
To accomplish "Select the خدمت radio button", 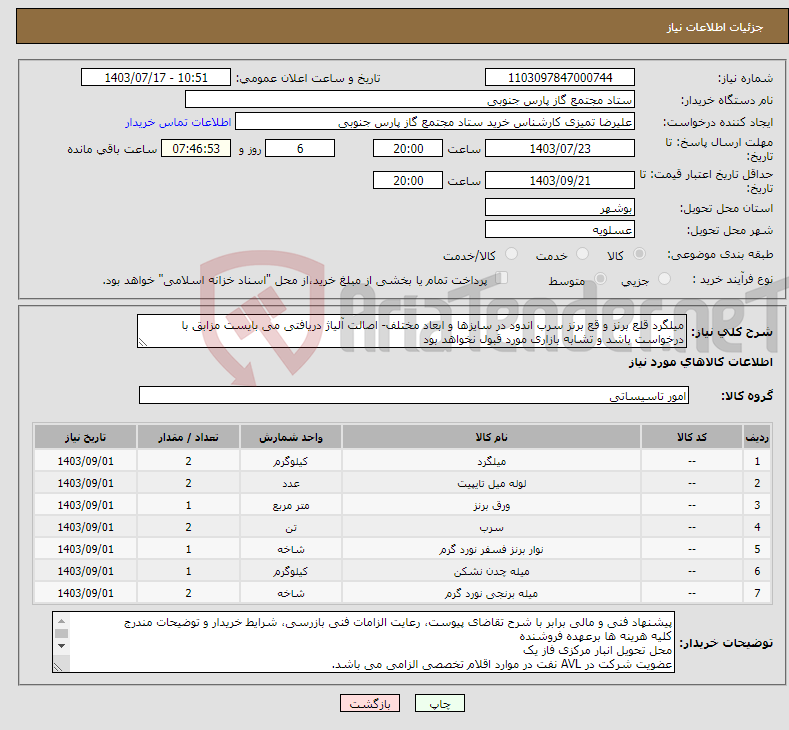I will coord(582,254).
